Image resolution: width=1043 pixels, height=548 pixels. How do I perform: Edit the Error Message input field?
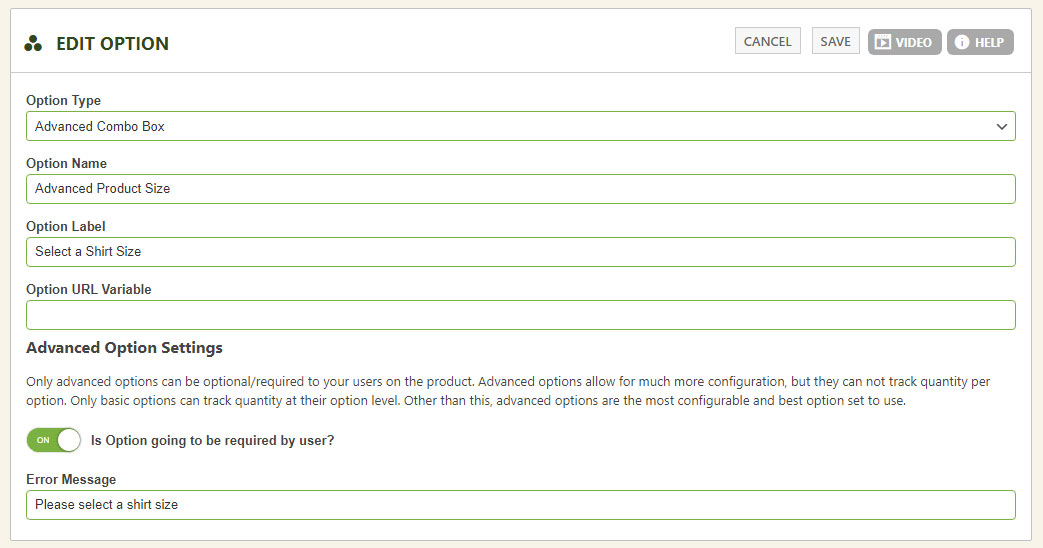click(521, 505)
